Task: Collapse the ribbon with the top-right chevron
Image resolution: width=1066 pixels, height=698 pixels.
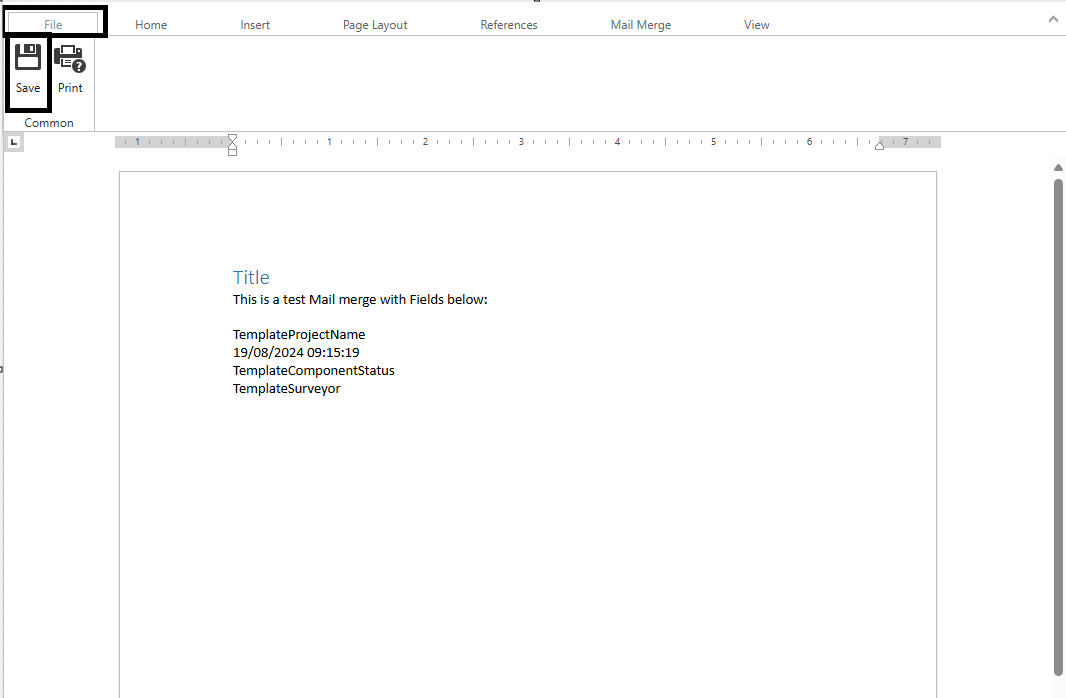Action: [1052, 19]
